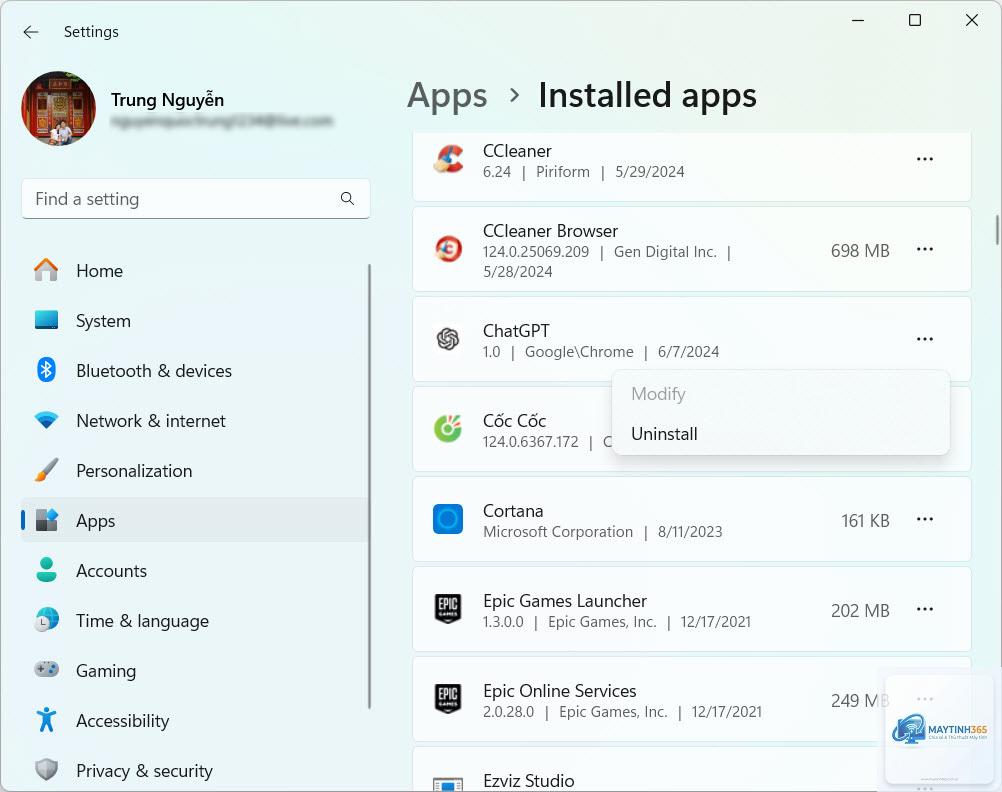Image resolution: width=1002 pixels, height=792 pixels.
Task: Click the Cortana app icon
Action: 448,519
